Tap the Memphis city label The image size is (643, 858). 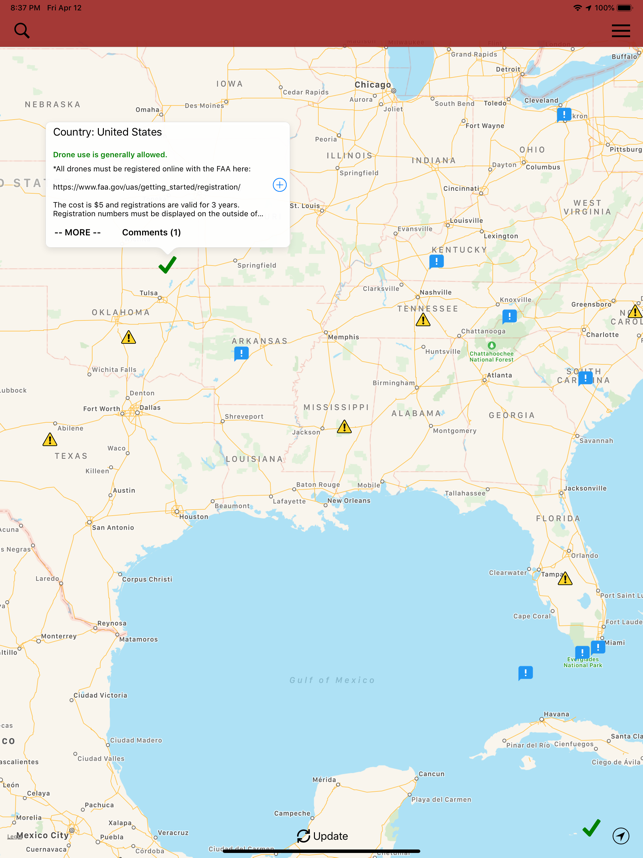pyautogui.click(x=344, y=337)
